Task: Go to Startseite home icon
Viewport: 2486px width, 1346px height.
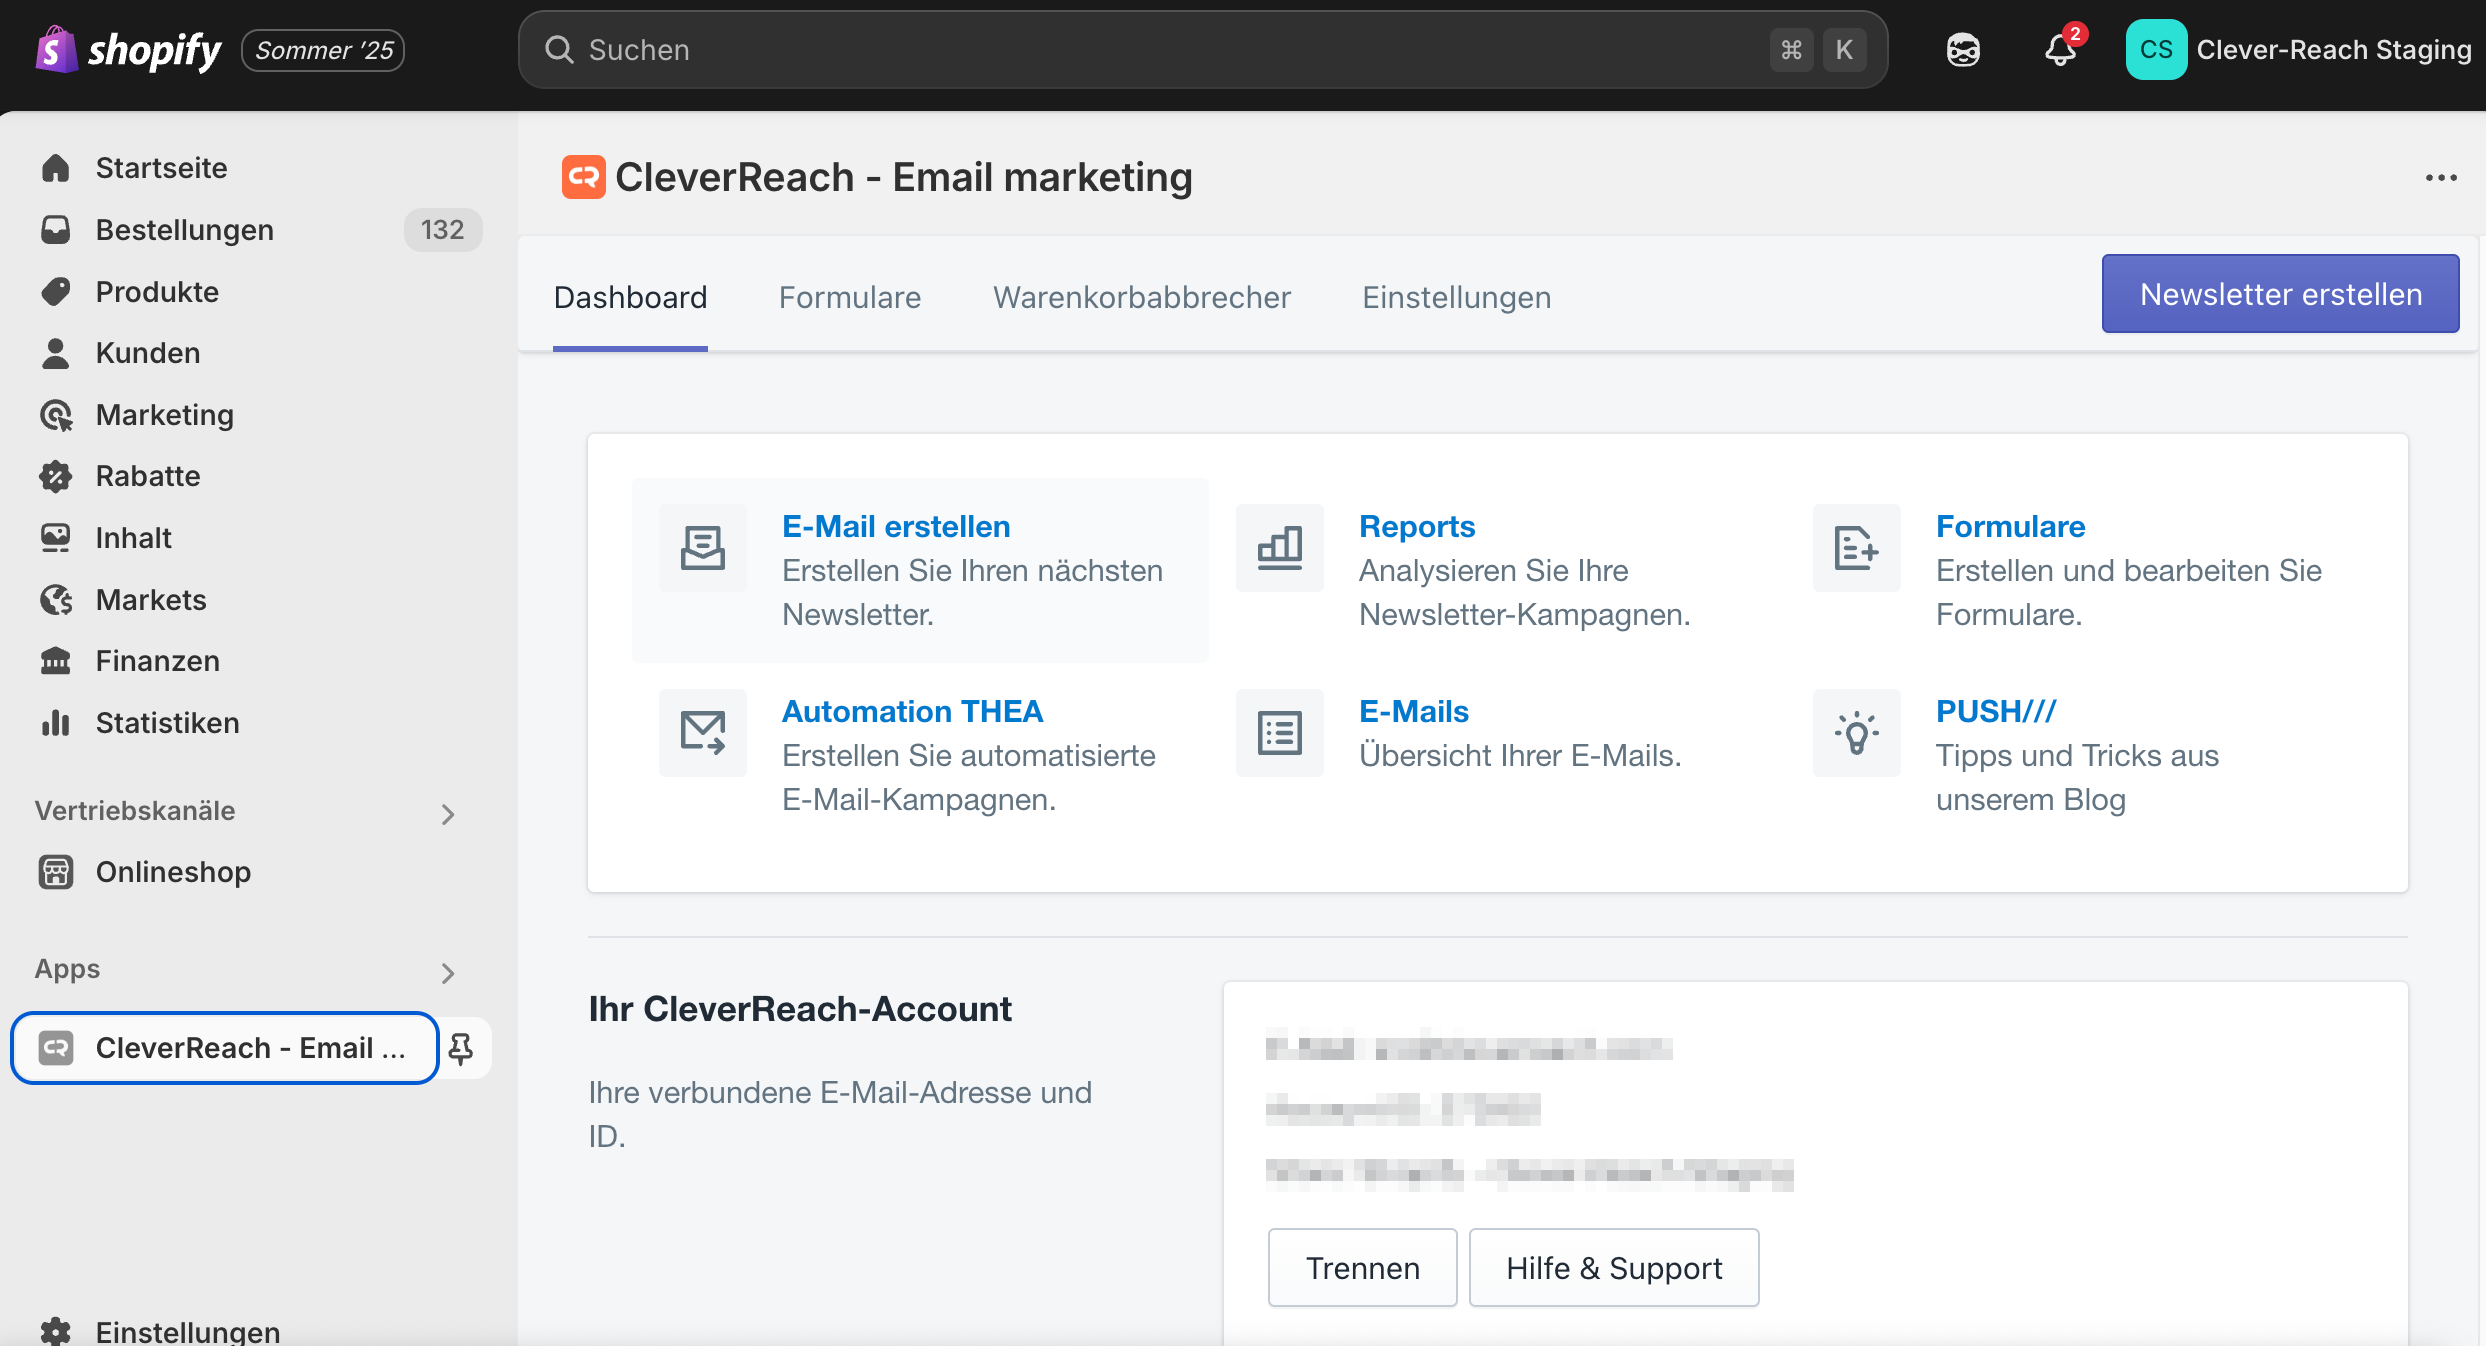Action: click(56, 168)
